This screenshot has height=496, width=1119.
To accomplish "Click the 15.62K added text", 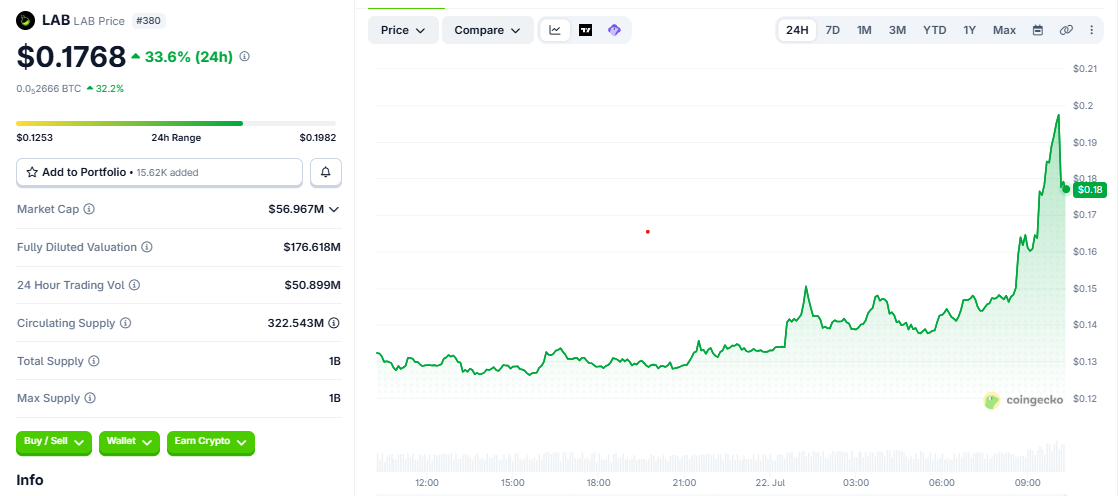I will click(168, 172).
